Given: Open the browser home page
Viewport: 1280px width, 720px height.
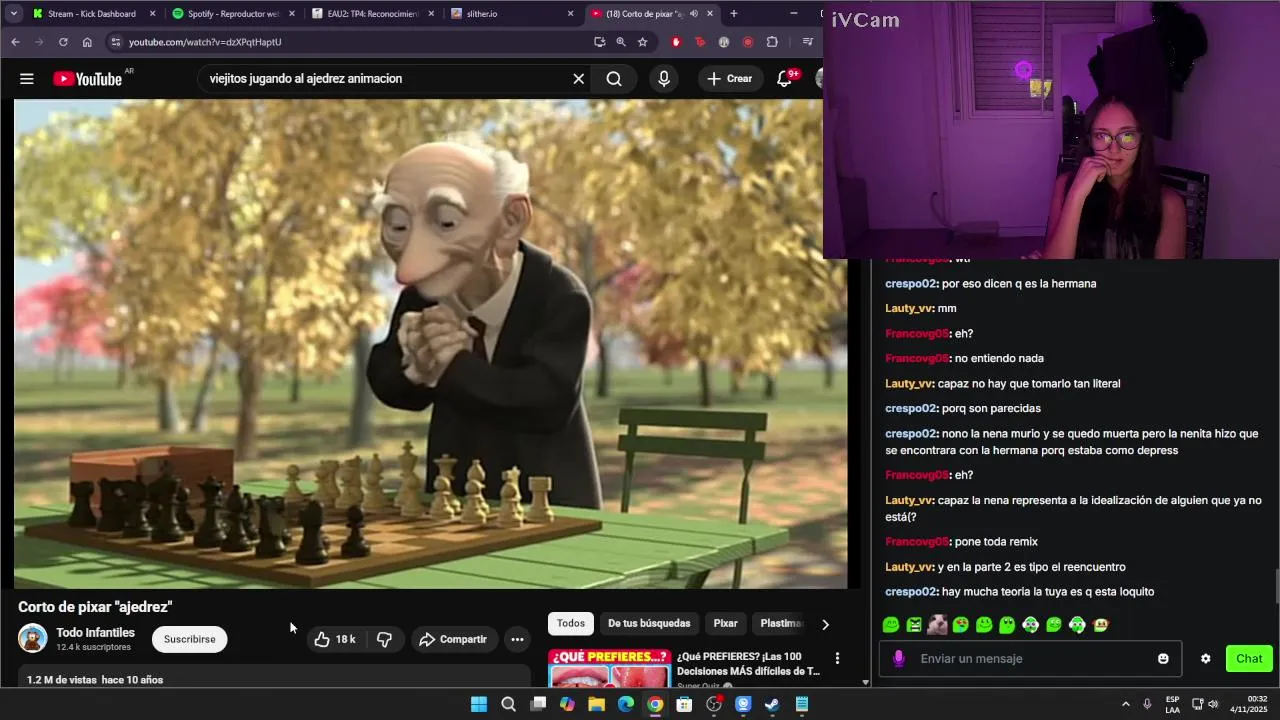Looking at the screenshot, I should coord(87,42).
